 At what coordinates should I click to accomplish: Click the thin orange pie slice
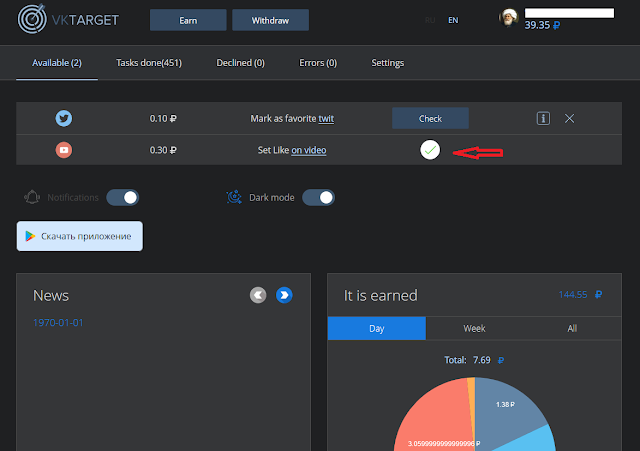point(471,392)
